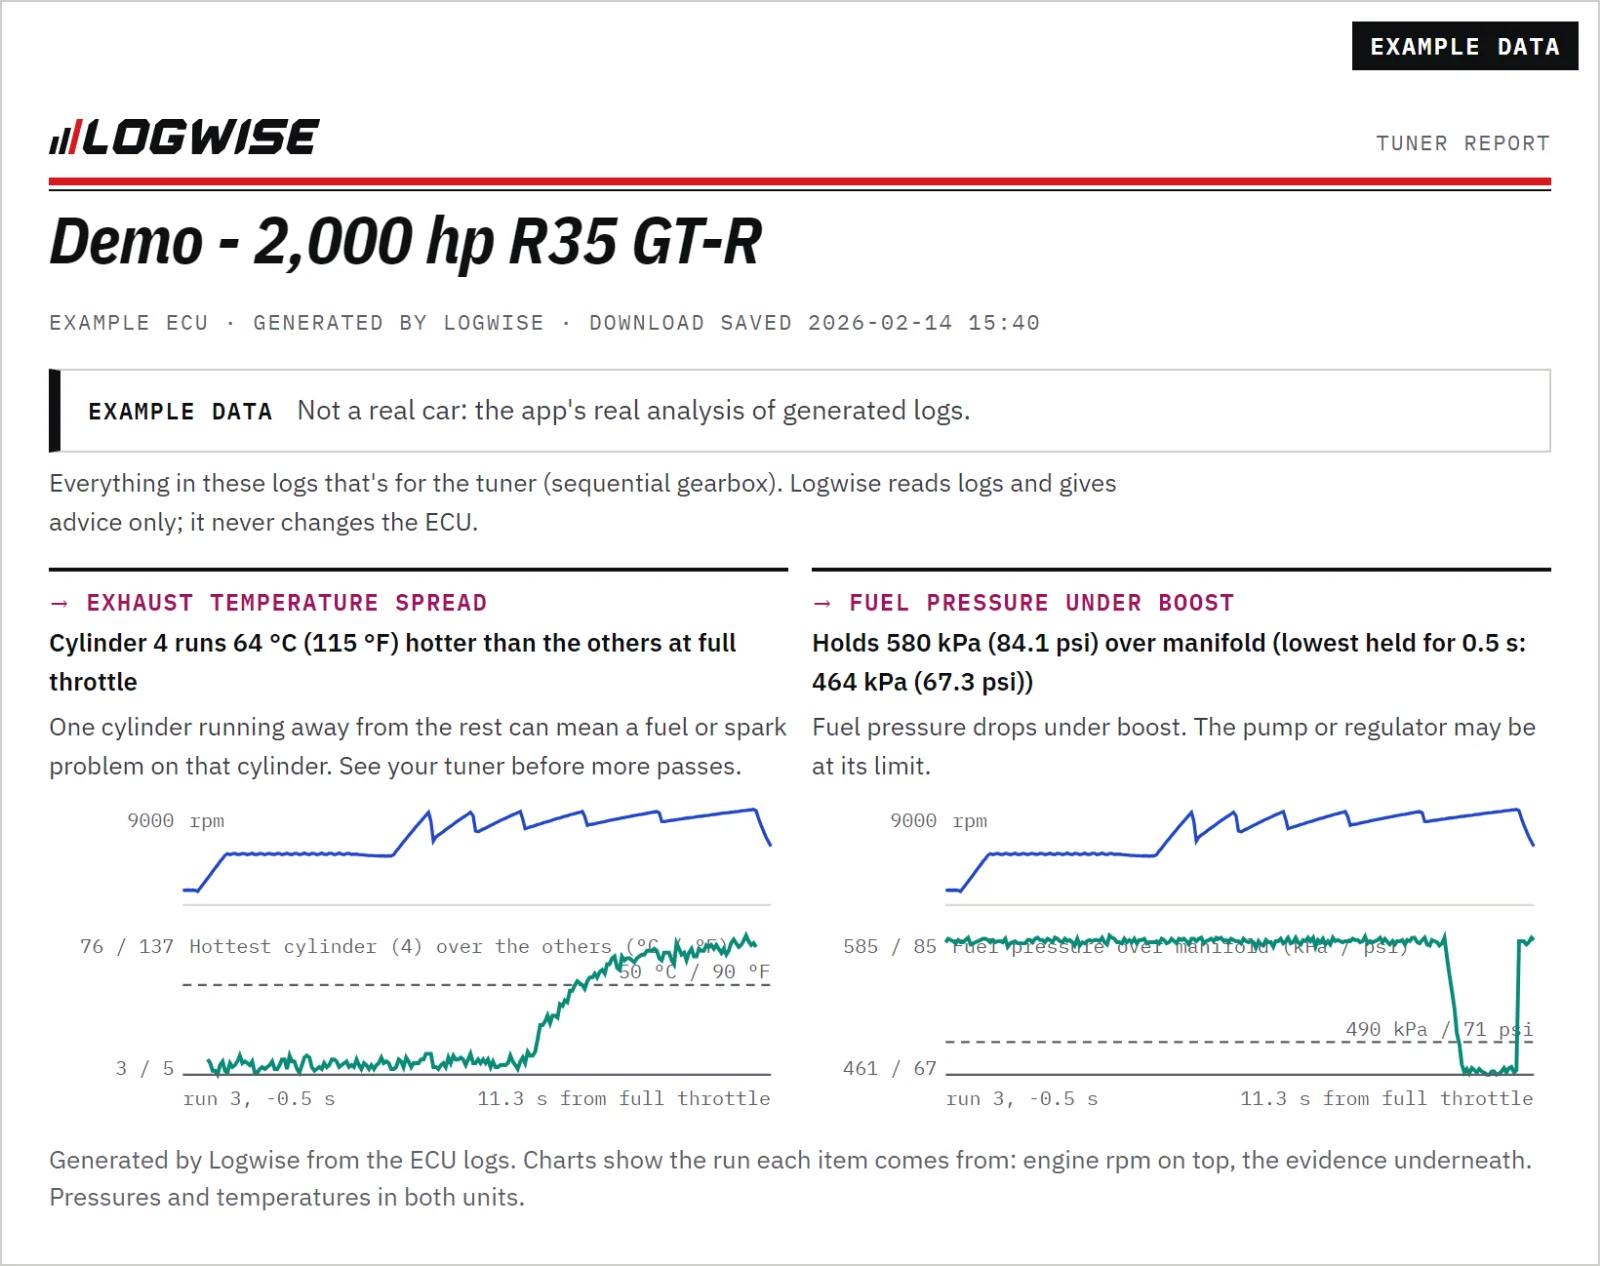Click the "Generated by Logwise from the ECU logs" footer
The width and height of the screenshot is (1600, 1266).
tap(790, 1179)
